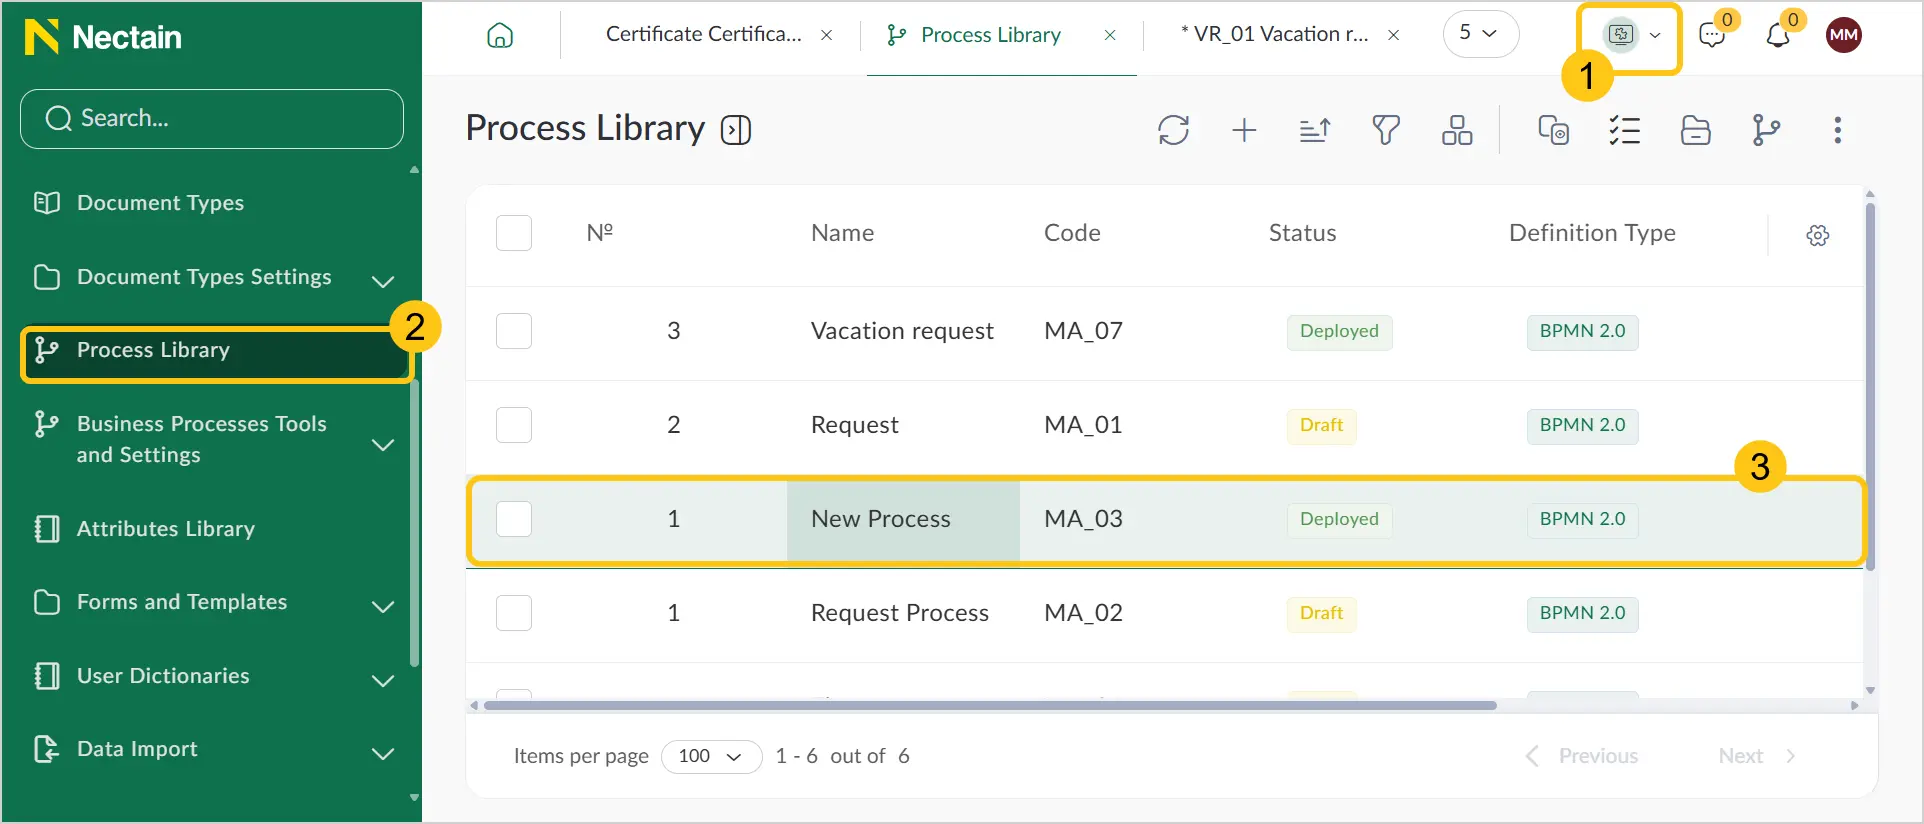1924x824 pixels.
Task: Click the Draft status of Request Process
Action: [x=1321, y=613]
